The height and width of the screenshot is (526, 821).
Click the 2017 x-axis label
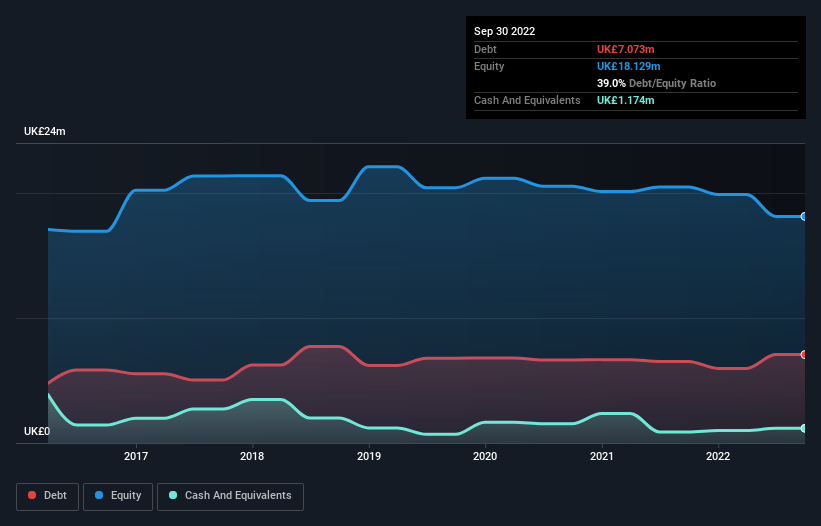(x=136, y=456)
